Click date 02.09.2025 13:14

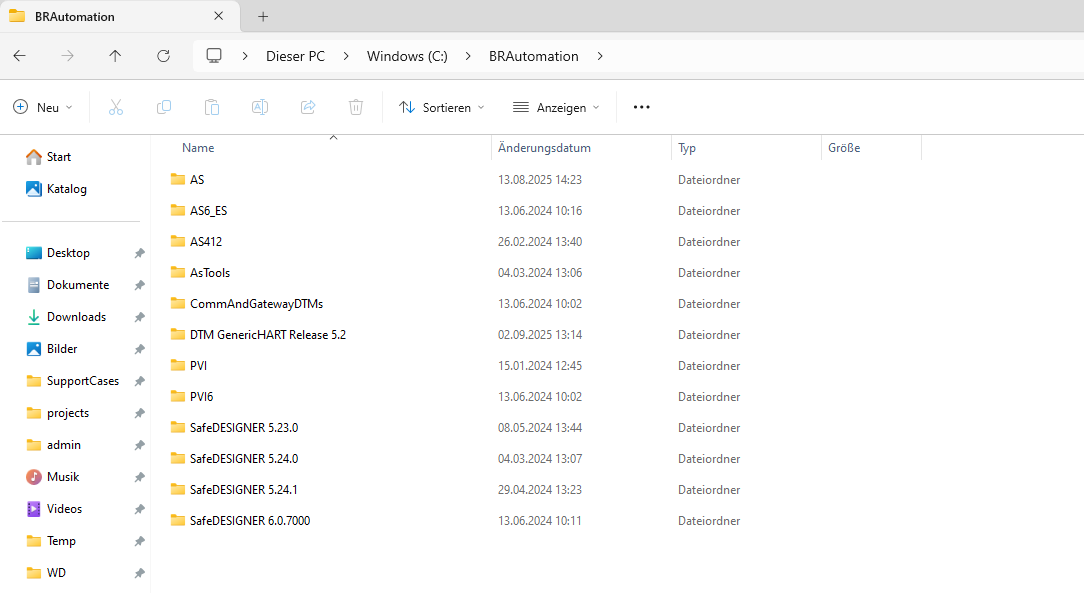[x=540, y=335]
